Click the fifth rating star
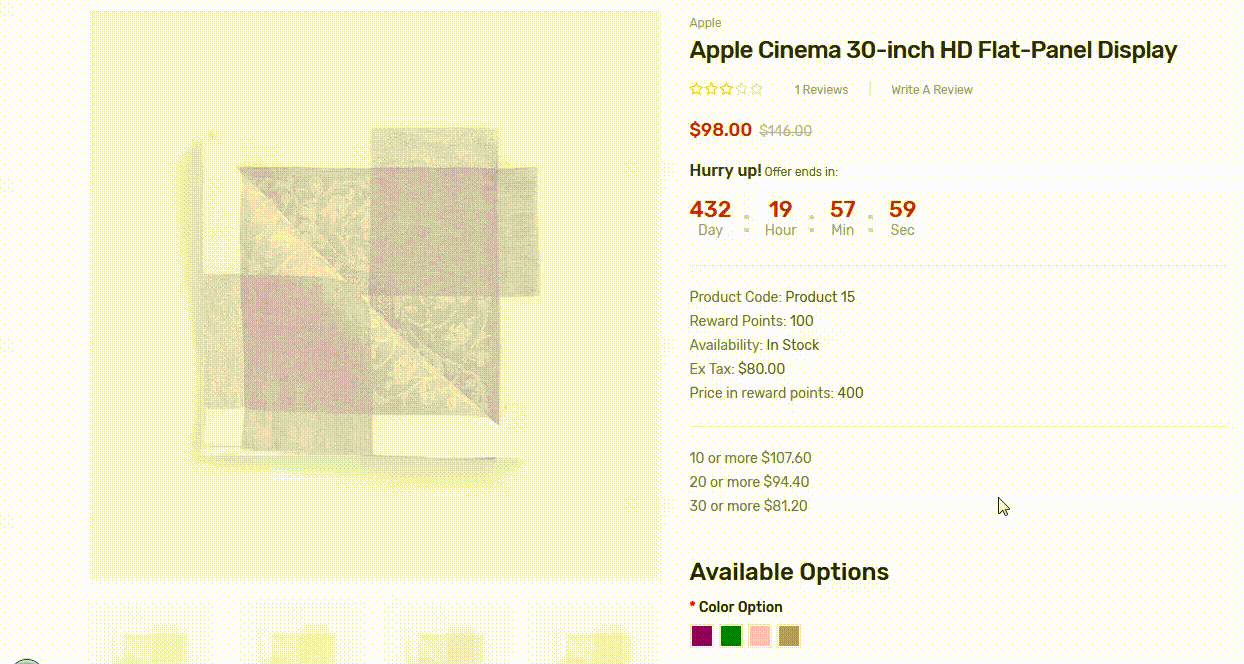 tap(756, 89)
